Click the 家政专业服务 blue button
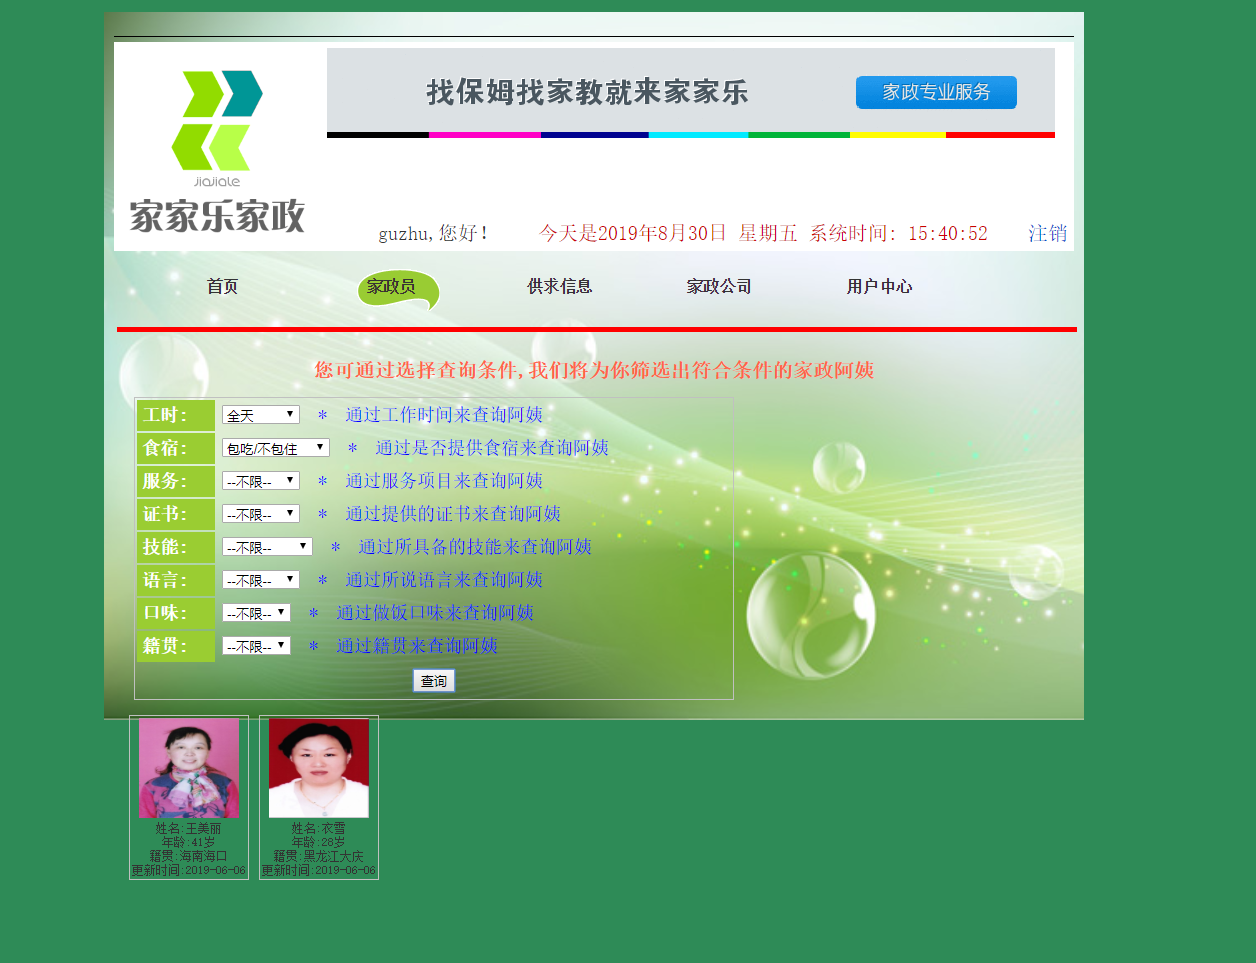Viewport: 1256px width, 963px height. (935, 92)
